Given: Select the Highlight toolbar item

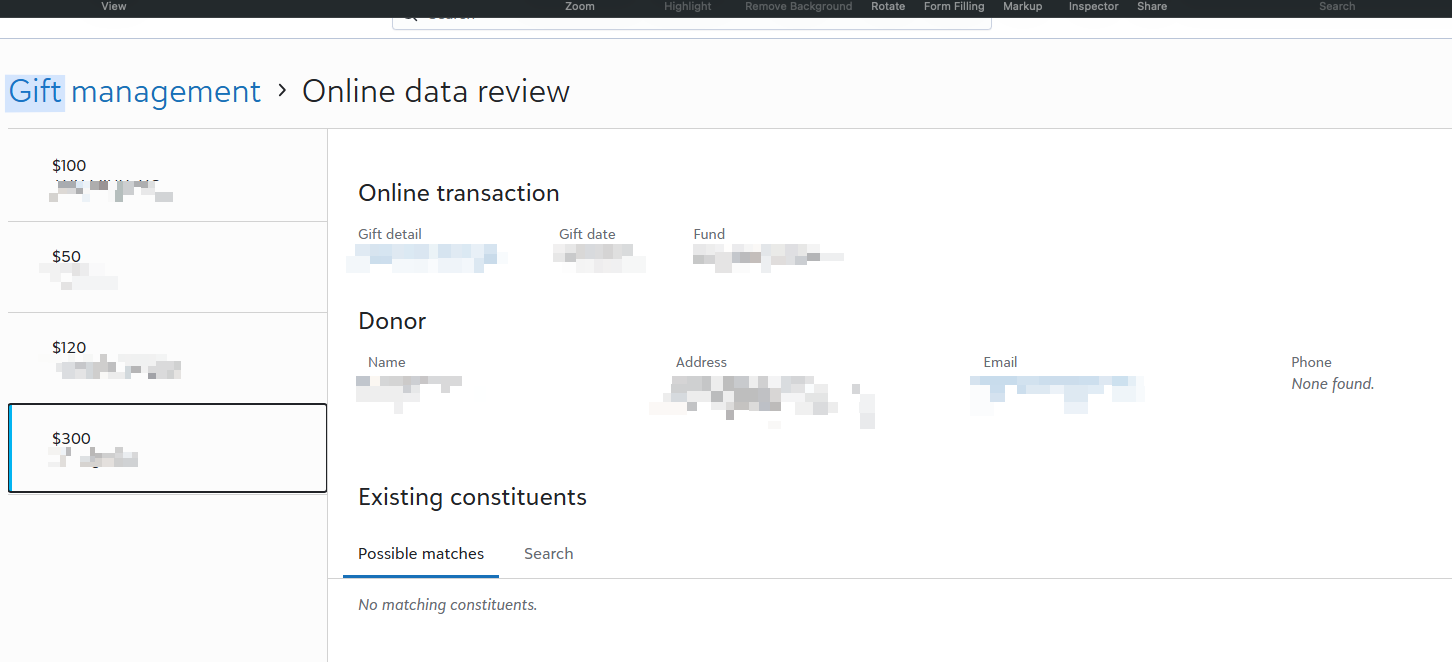Looking at the screenshot, I should pos(688,6).
